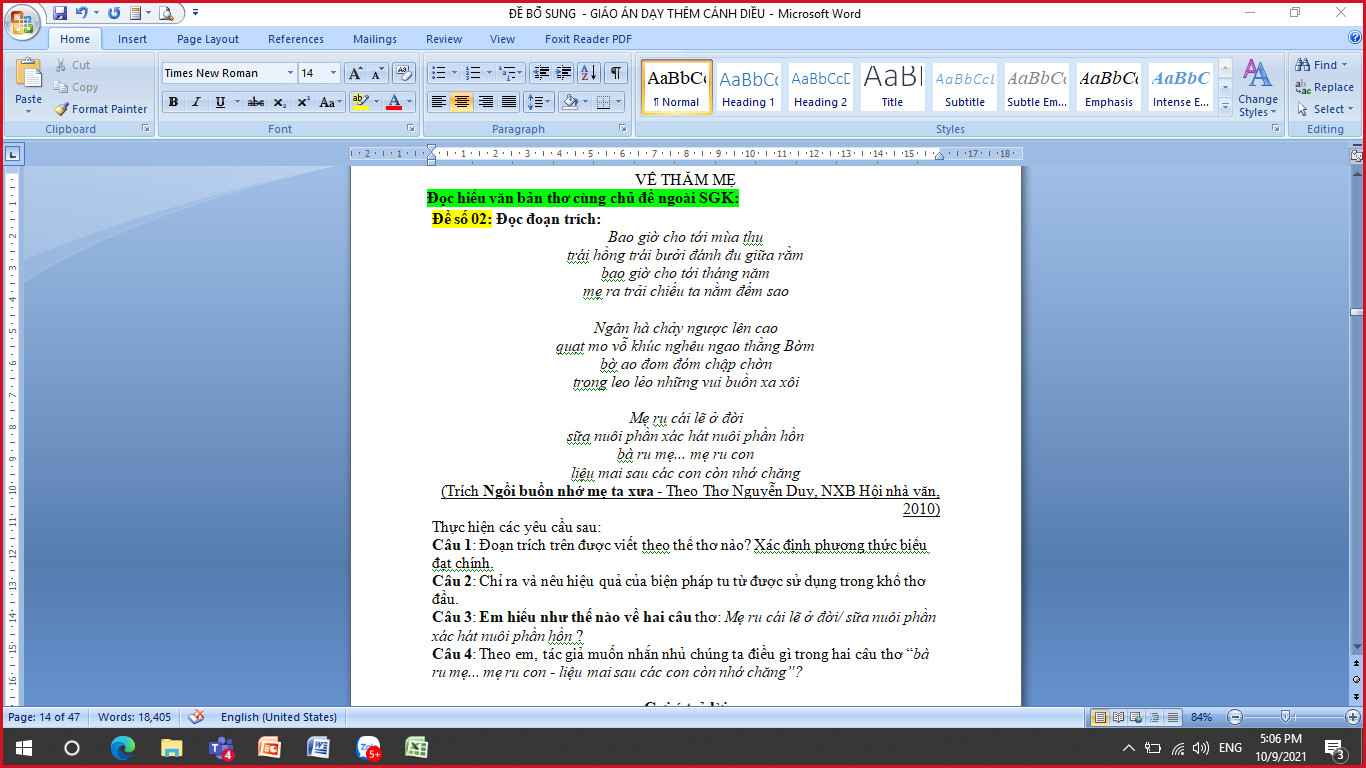Click the Grow Font icon
Screen dimensions: 1366x768
356,73
